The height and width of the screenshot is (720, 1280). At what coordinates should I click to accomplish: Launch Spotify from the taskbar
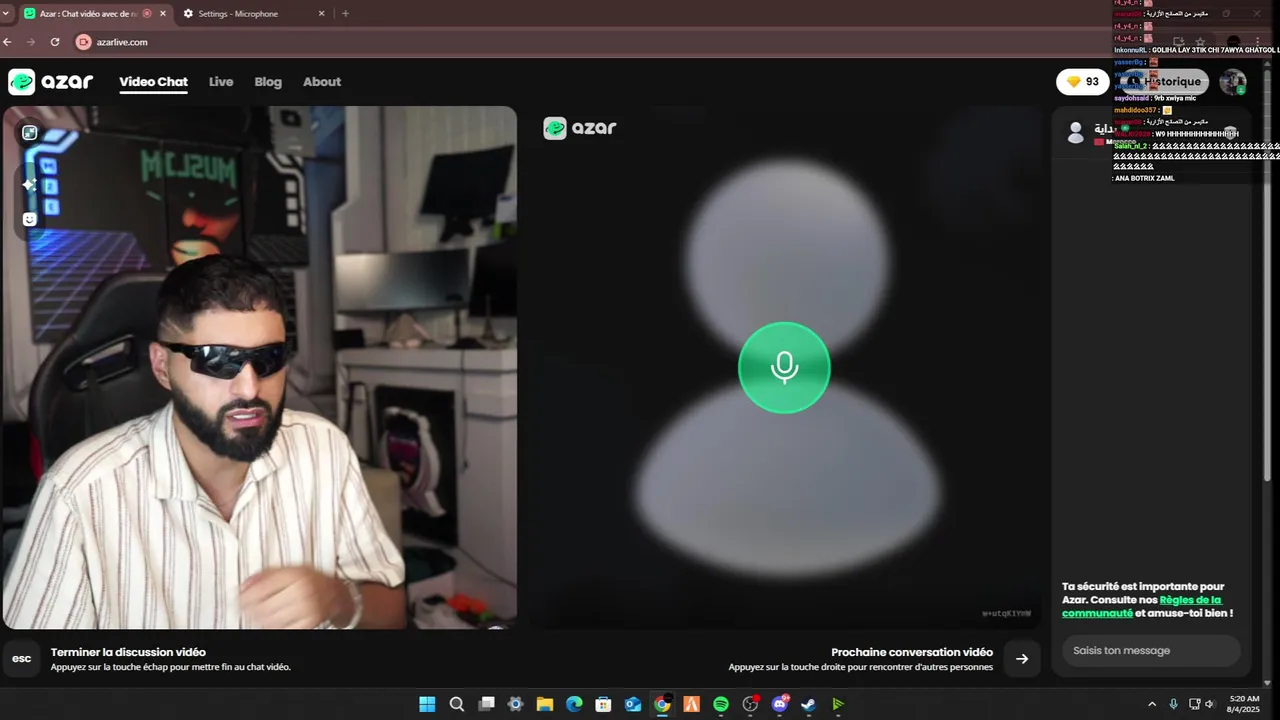pyautogui.click(x=721, y=704)
